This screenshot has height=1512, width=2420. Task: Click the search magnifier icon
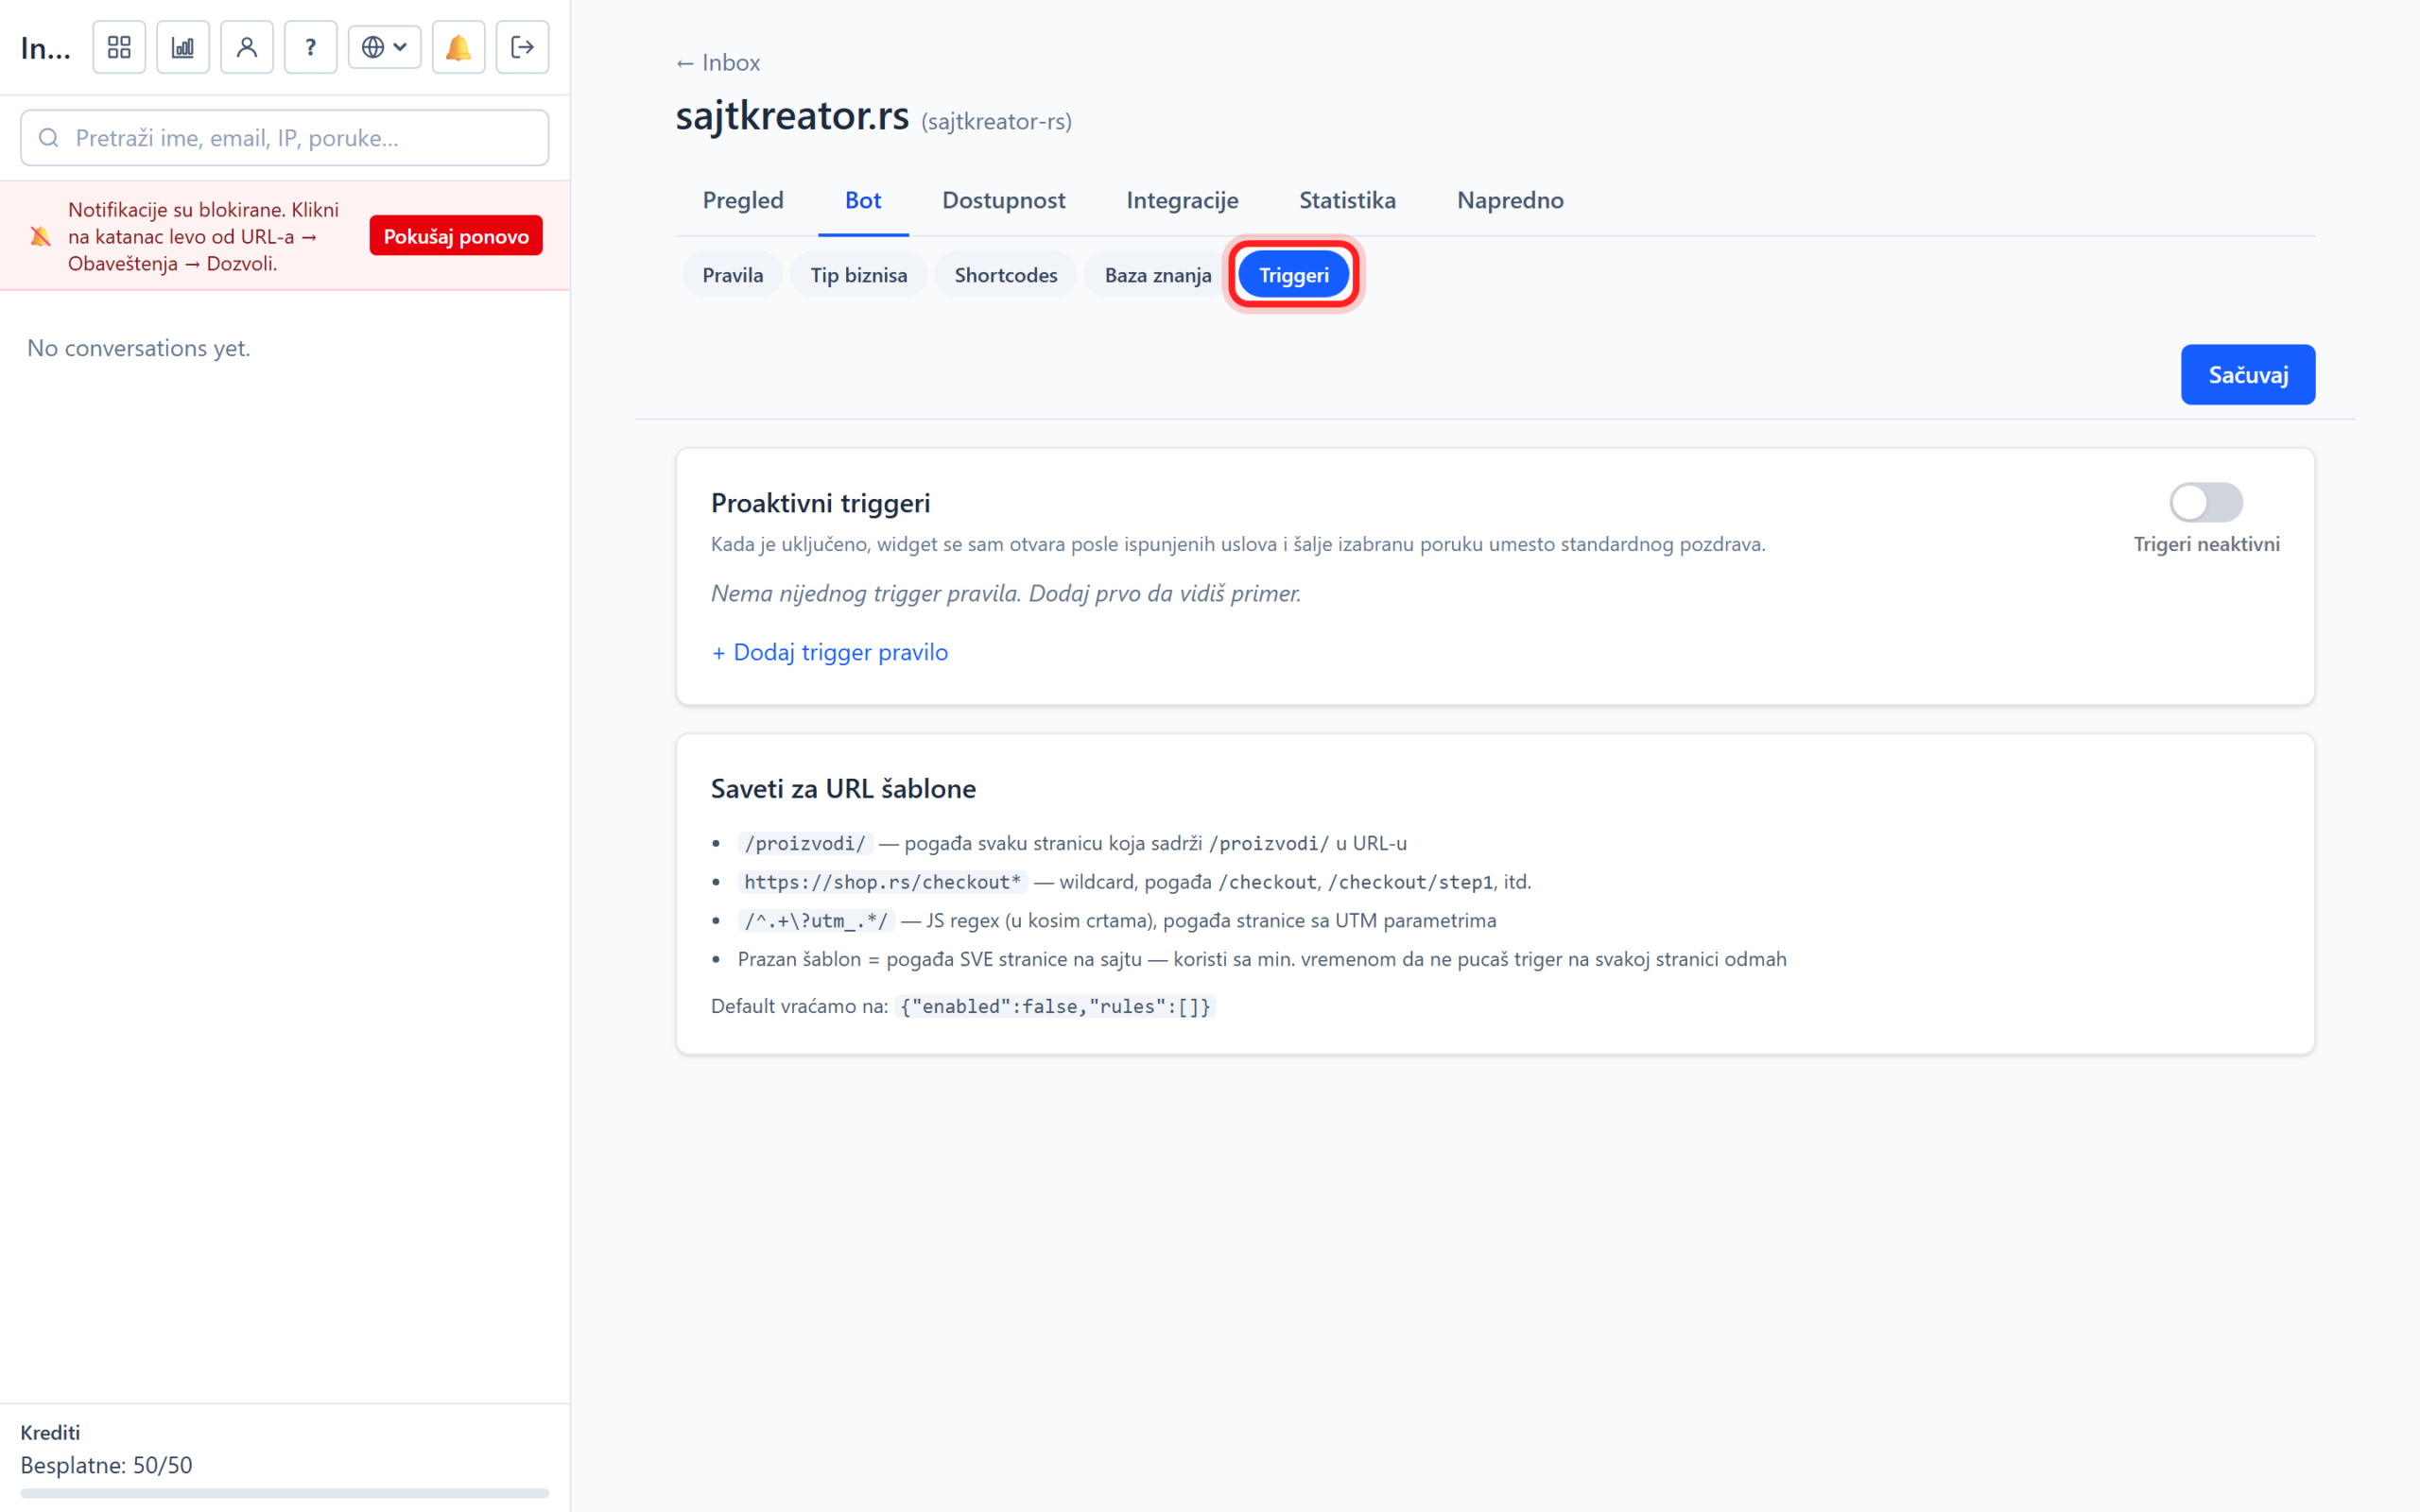[x=48, y=138]
